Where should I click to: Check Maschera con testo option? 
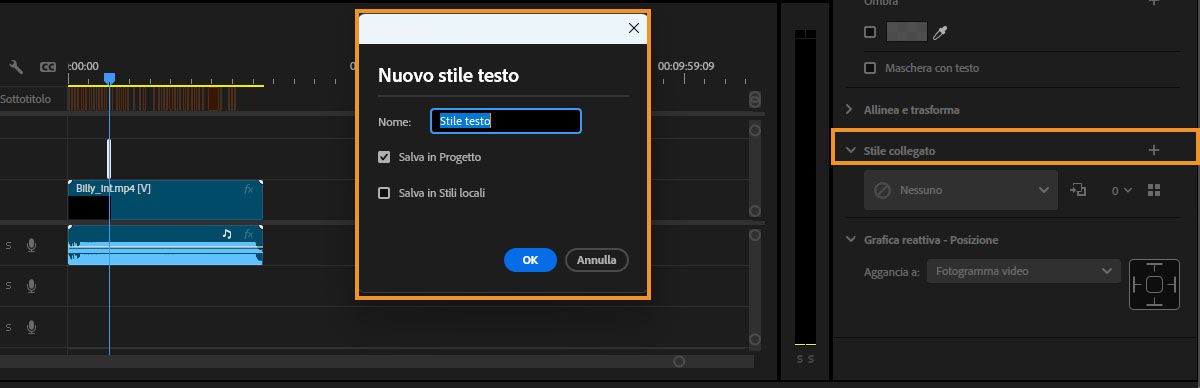[x=870, y=68]
